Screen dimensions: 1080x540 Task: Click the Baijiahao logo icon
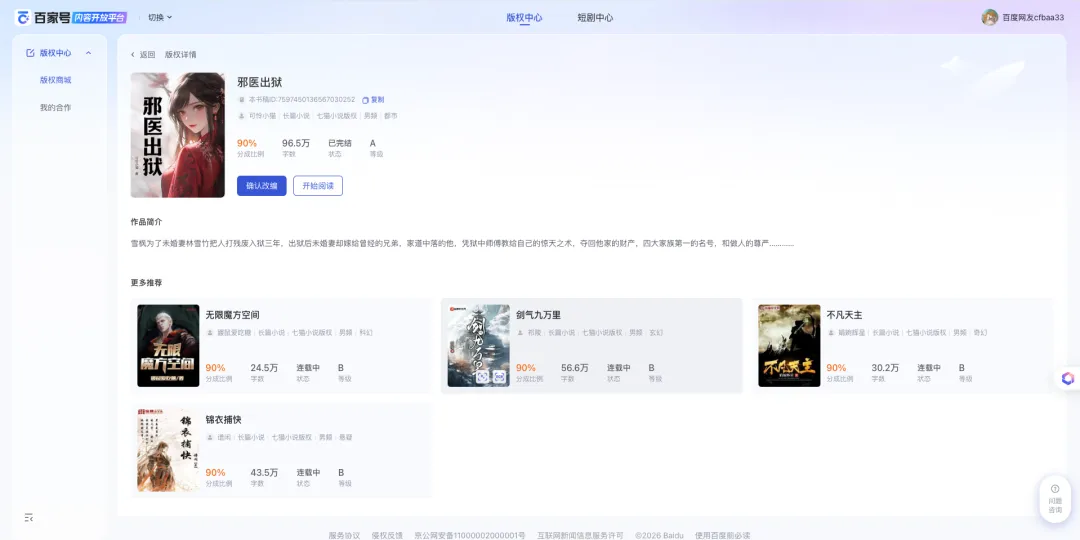tap(22, 17)
